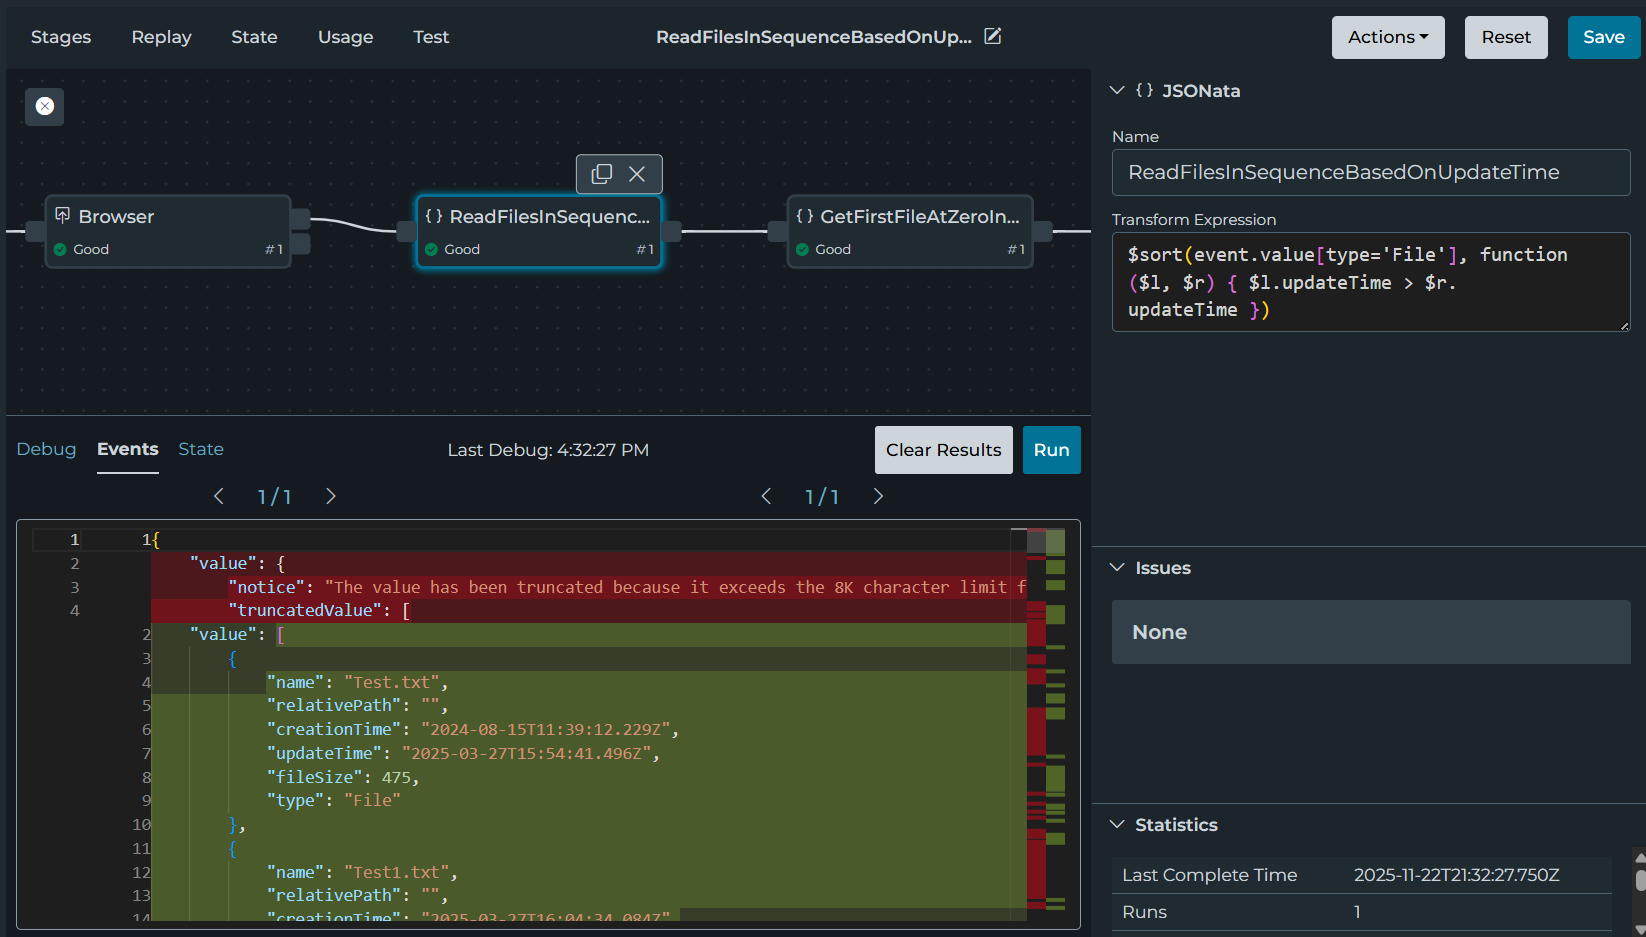Click the circled X icon on canvas

[x=44, y=106]
